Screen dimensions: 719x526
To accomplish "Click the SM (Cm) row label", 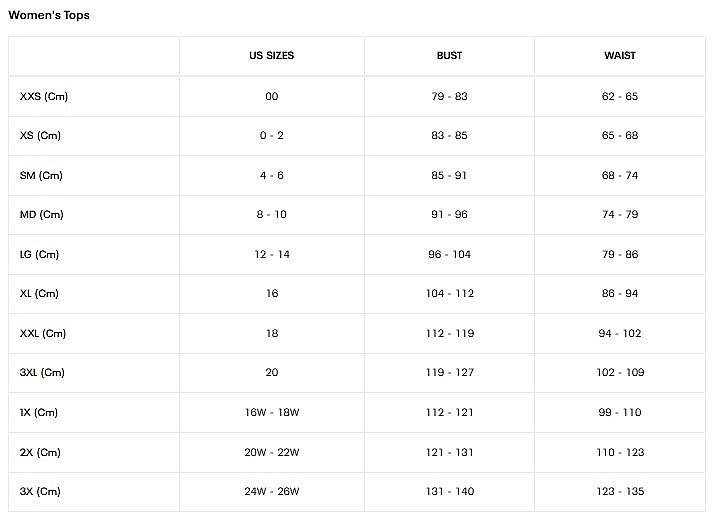I will pos(41,175).
